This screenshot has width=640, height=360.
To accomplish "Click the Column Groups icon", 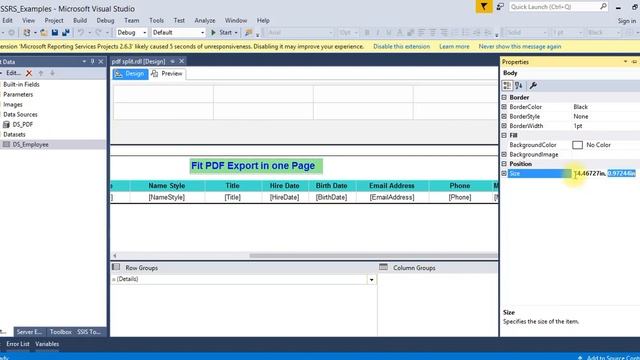I will 383,267.
